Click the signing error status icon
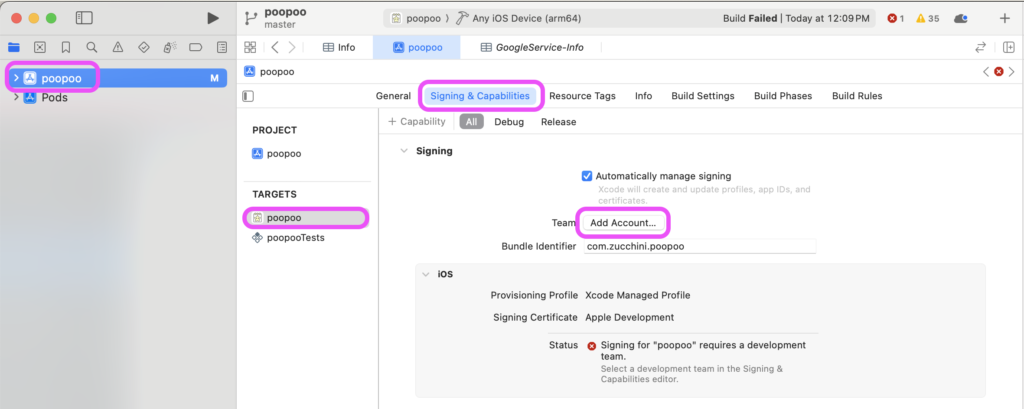This screenshot has width=1024, height=409. [592, 346]
